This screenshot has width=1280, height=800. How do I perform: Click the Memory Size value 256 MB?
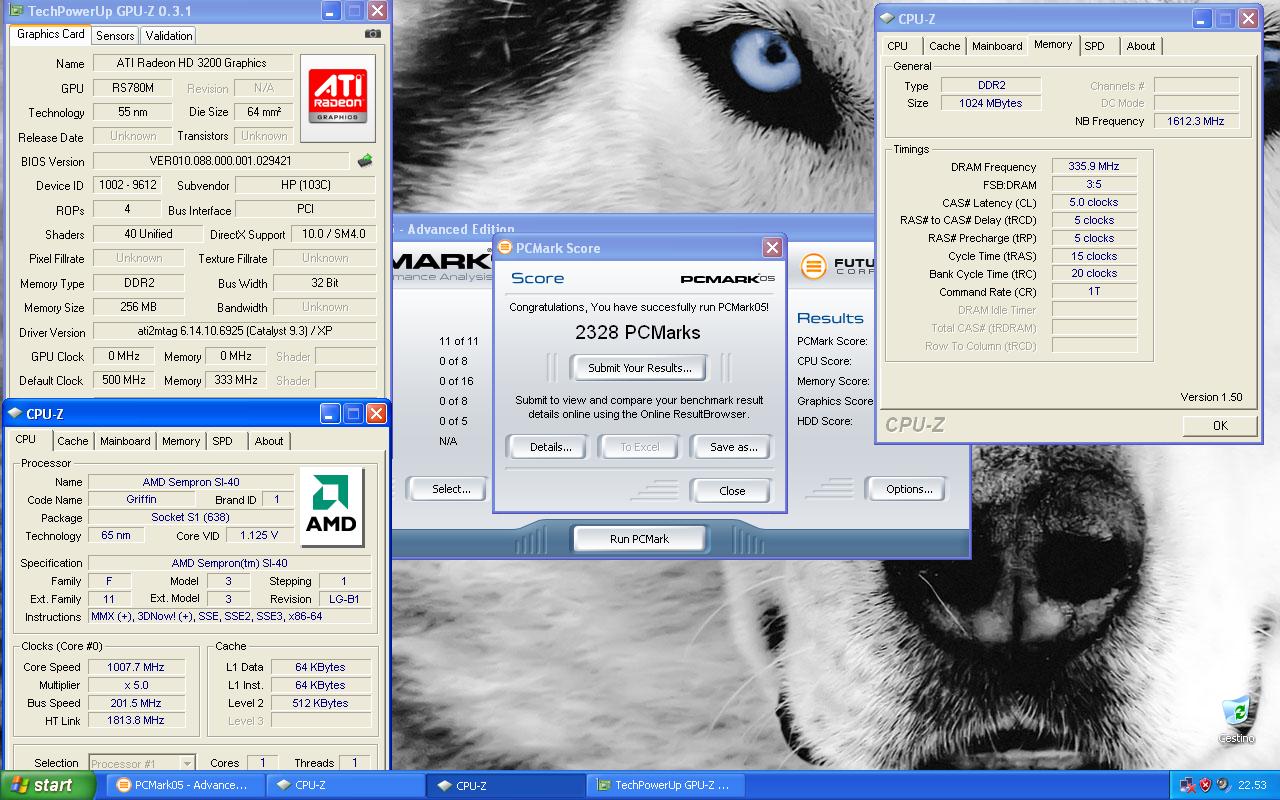click(x=139, y=307)
